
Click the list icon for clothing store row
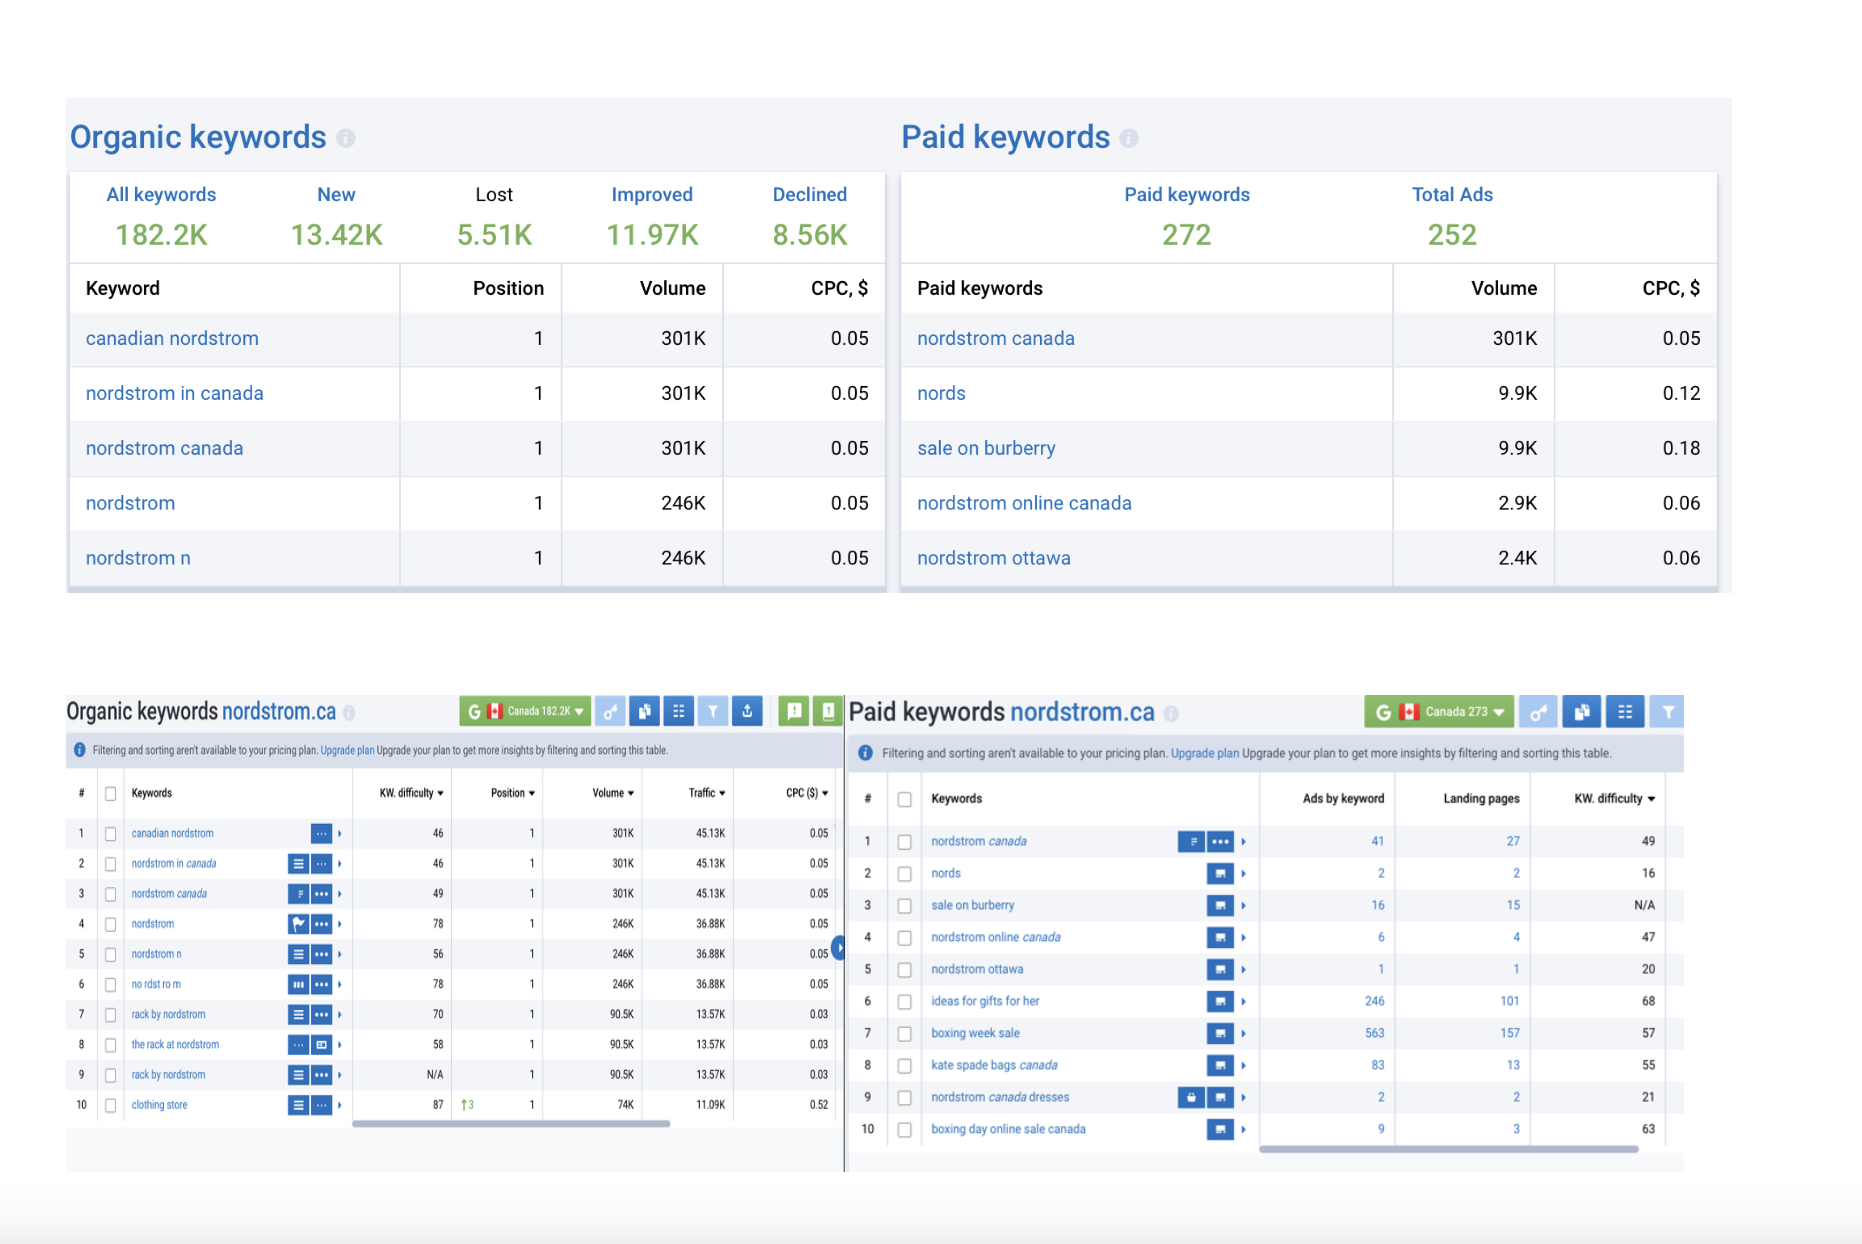(298, 1105)
